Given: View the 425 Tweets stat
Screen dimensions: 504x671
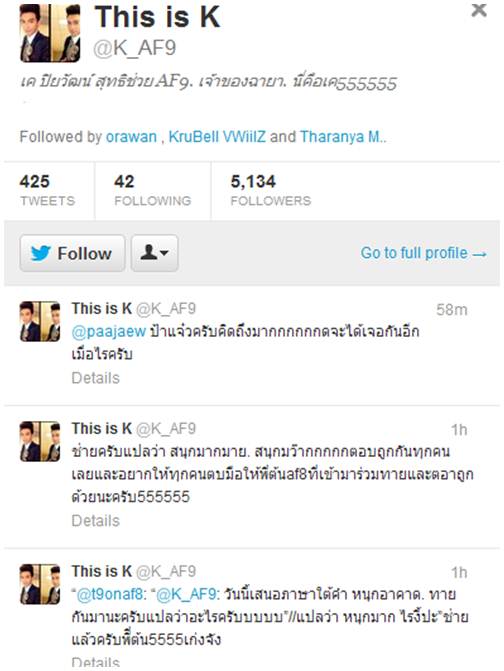Looking at the screenshot, I should pos(47,190).
